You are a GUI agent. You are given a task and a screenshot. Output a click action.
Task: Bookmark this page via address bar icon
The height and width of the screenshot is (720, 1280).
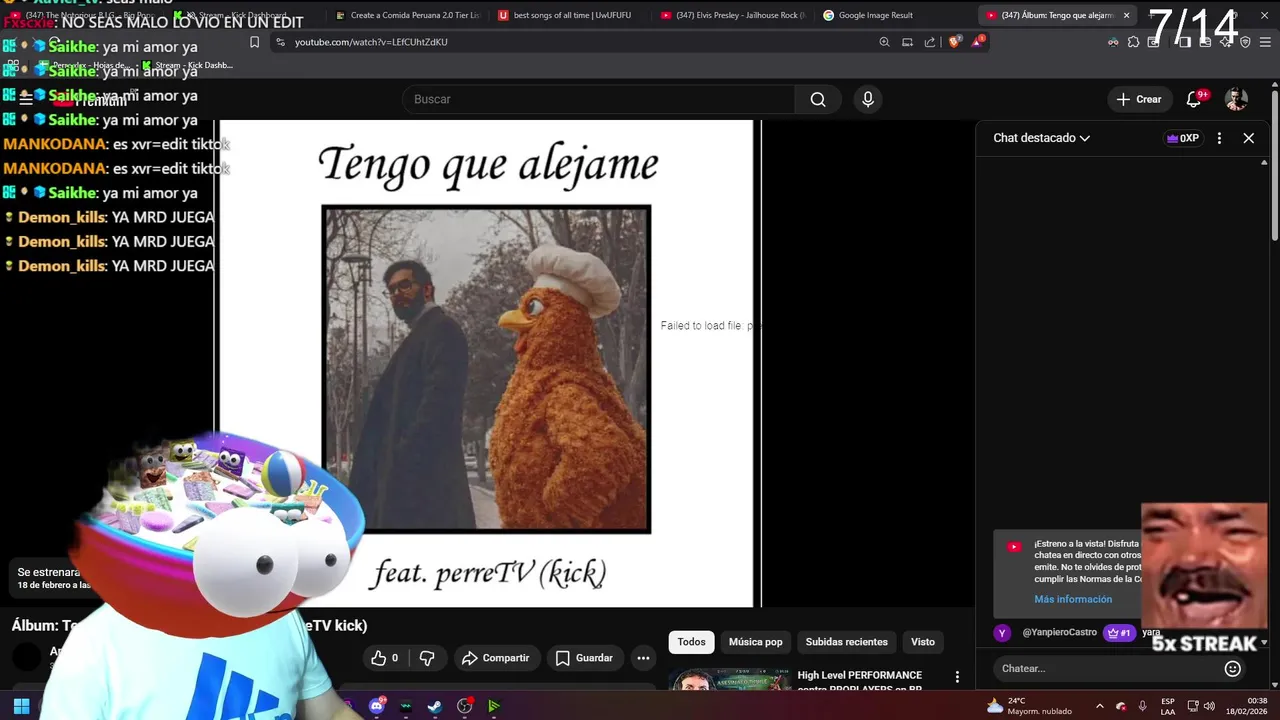click(x=254, y=42)
